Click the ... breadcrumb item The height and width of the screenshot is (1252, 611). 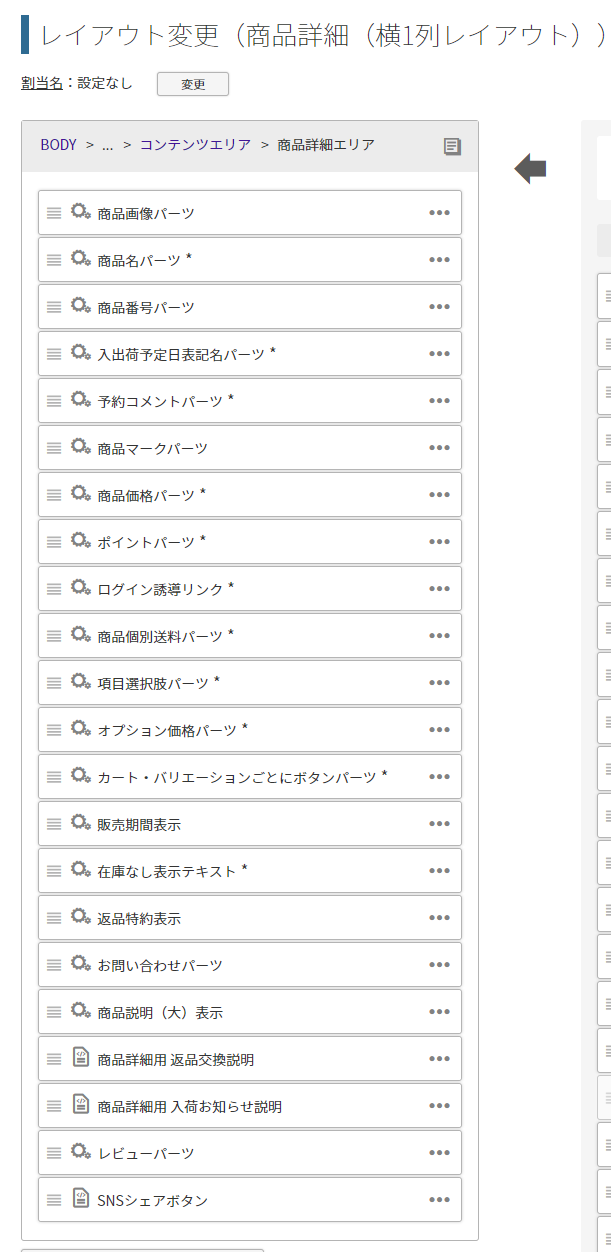coord(107,145)
